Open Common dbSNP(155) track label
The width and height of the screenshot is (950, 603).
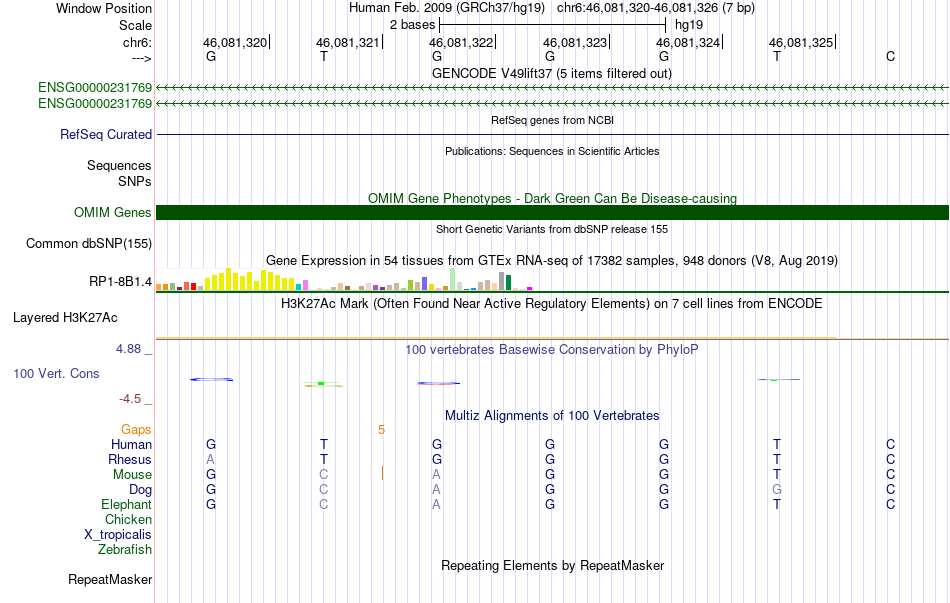[88, 244]
